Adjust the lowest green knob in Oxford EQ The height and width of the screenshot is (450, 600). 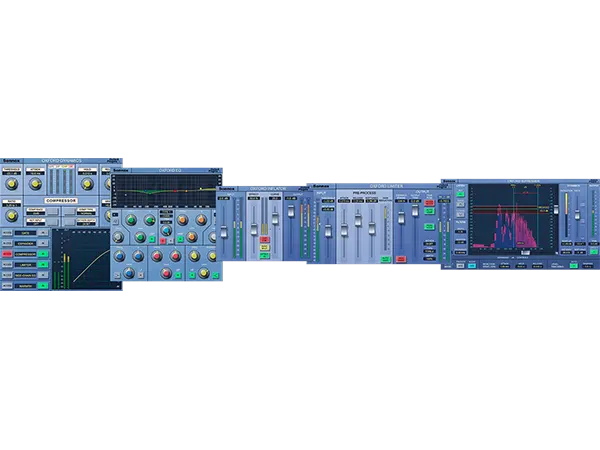click(140, 237)
